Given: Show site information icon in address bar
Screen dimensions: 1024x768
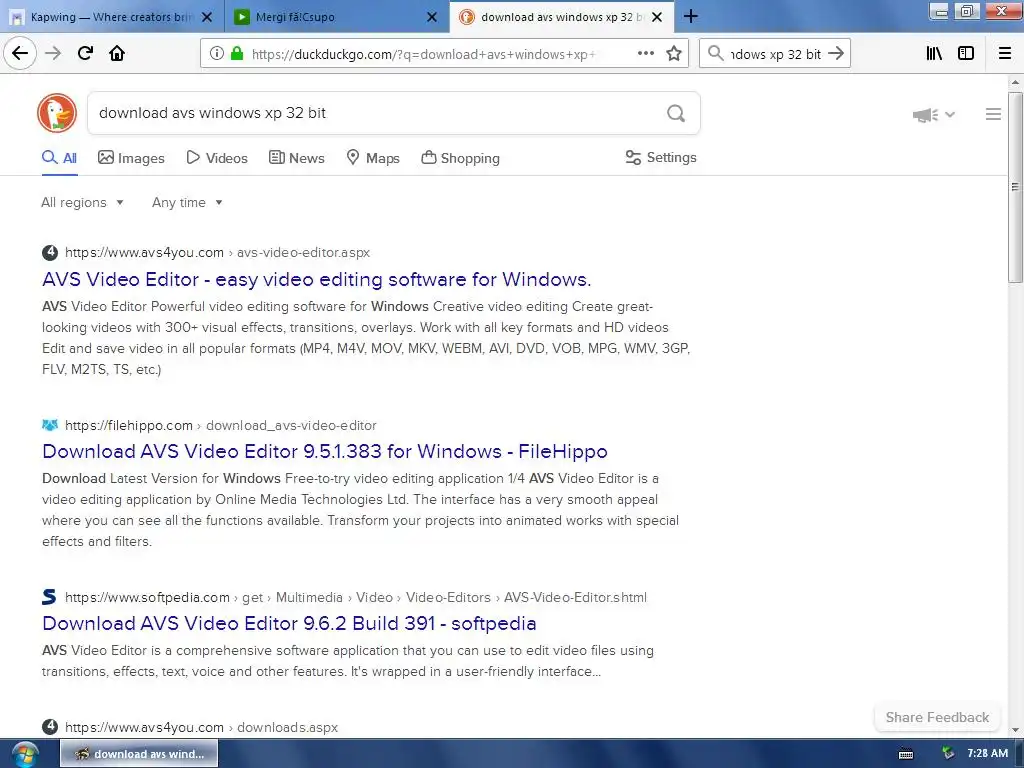Looking at the screenshot, I should click(x=216, y=54).
